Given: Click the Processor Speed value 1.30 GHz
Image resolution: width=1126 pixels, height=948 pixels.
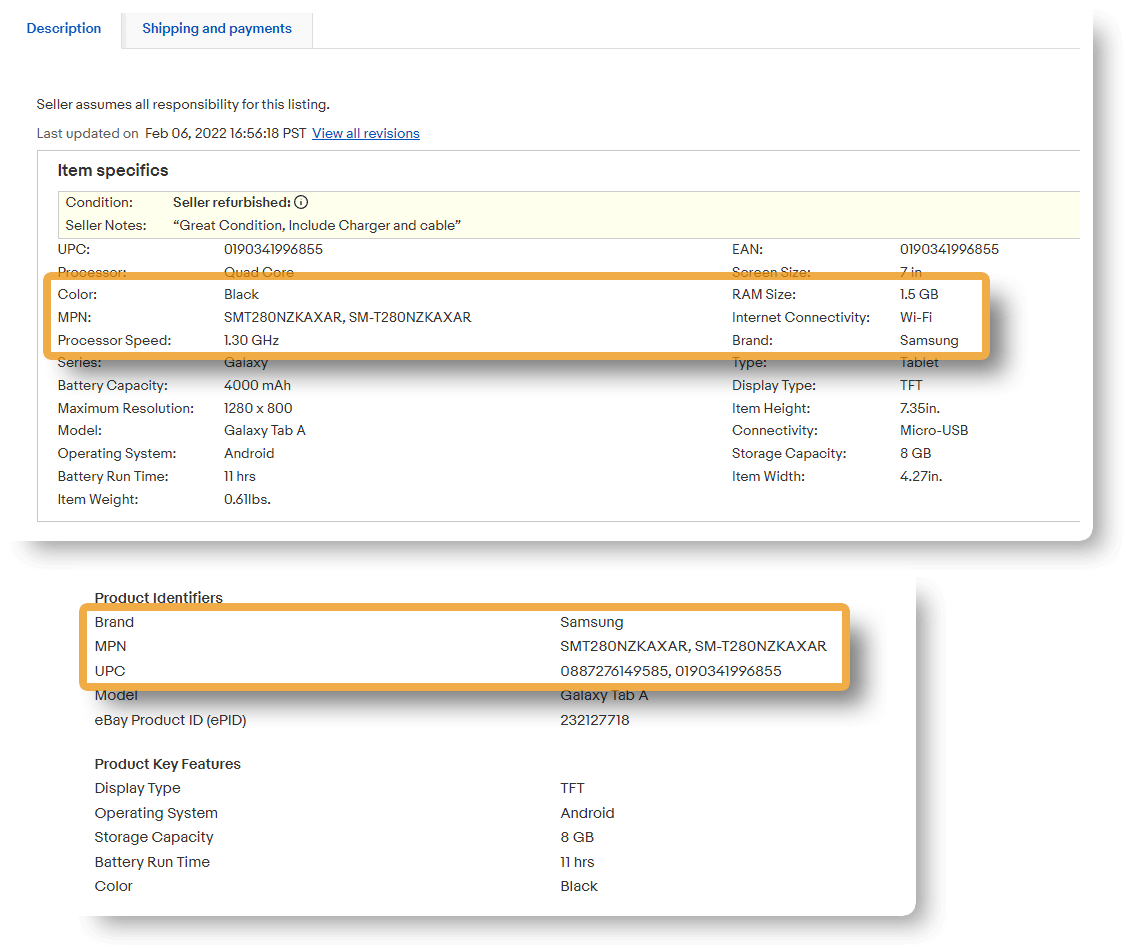Looking at the screenshot, I should (x=251, y=340).
